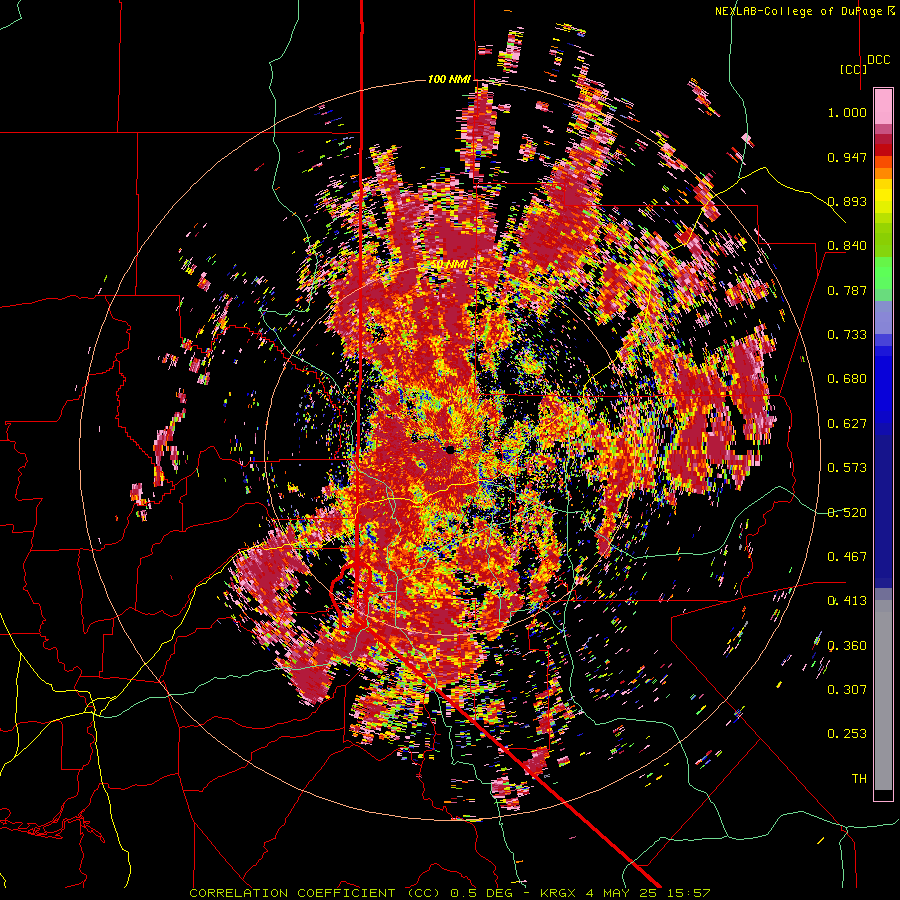900x900 pixels.
Task: Pick the bright green band on the color bar
Action: [883, 274]
